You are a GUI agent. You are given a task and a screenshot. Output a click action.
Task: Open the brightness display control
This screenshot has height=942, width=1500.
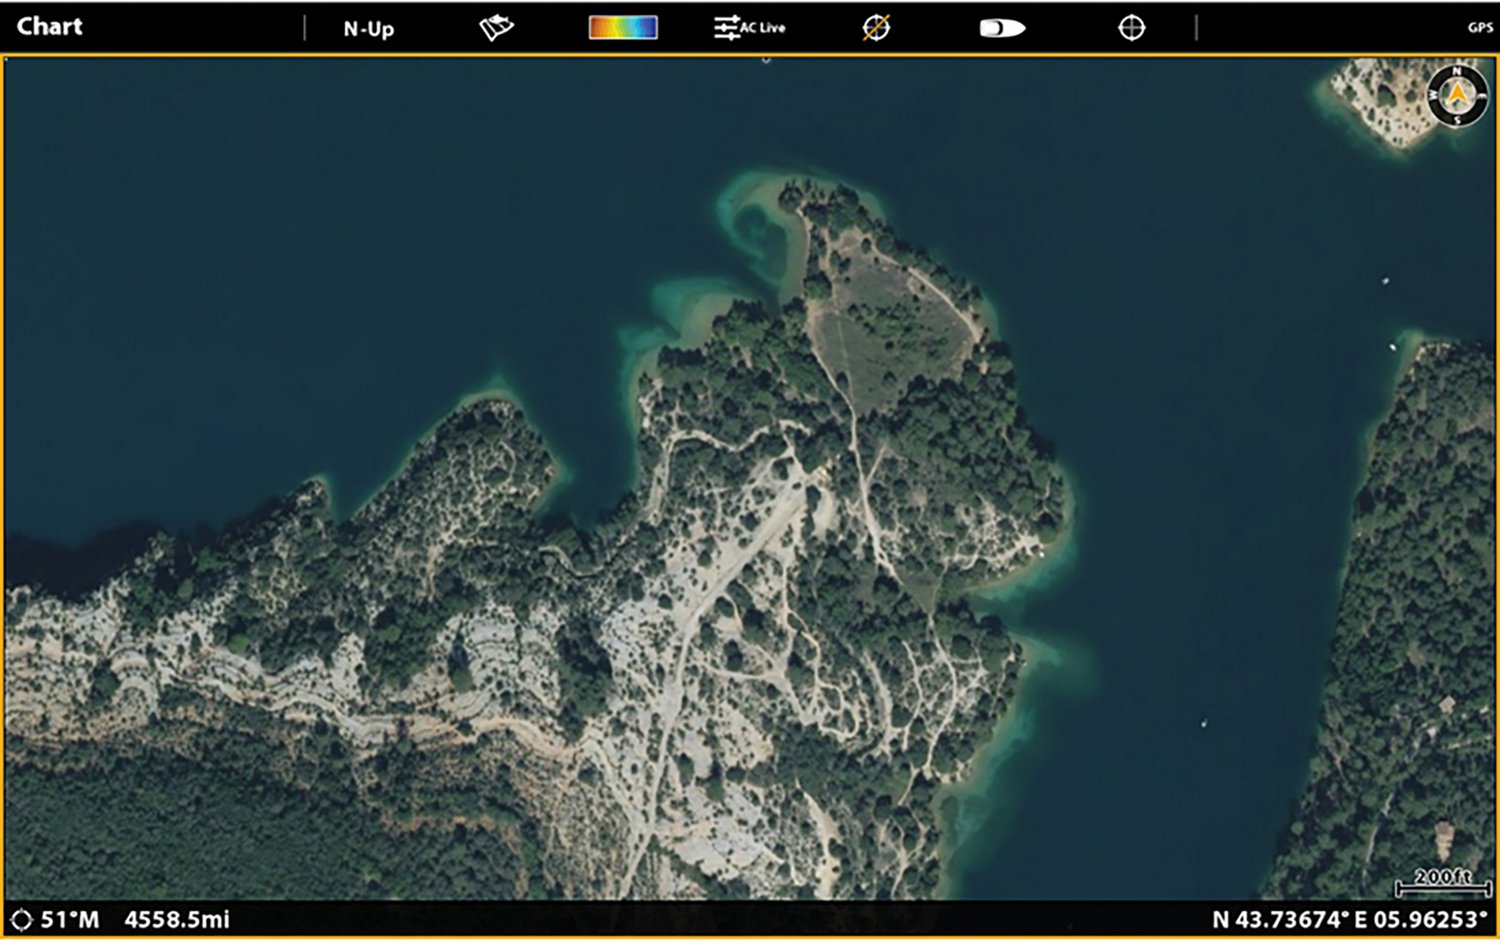[x=1002, y=28]
